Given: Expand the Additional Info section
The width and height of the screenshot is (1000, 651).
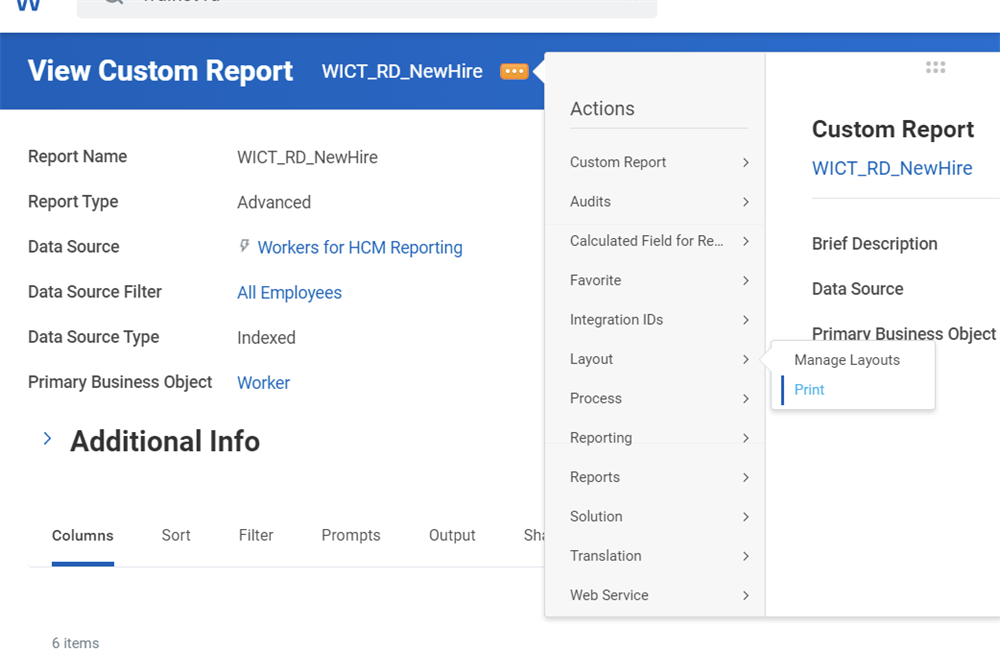Looking at the screenshot, I should point(47,439).
